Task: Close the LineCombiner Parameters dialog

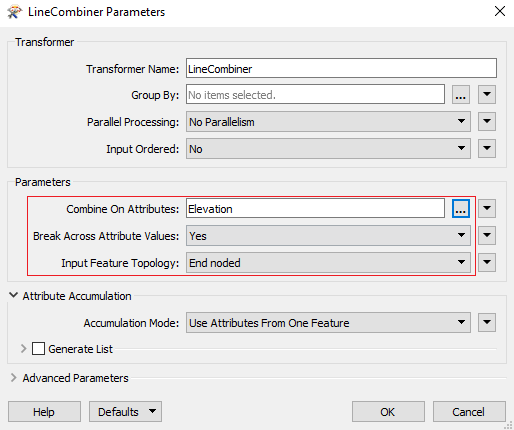Action: 500,11
